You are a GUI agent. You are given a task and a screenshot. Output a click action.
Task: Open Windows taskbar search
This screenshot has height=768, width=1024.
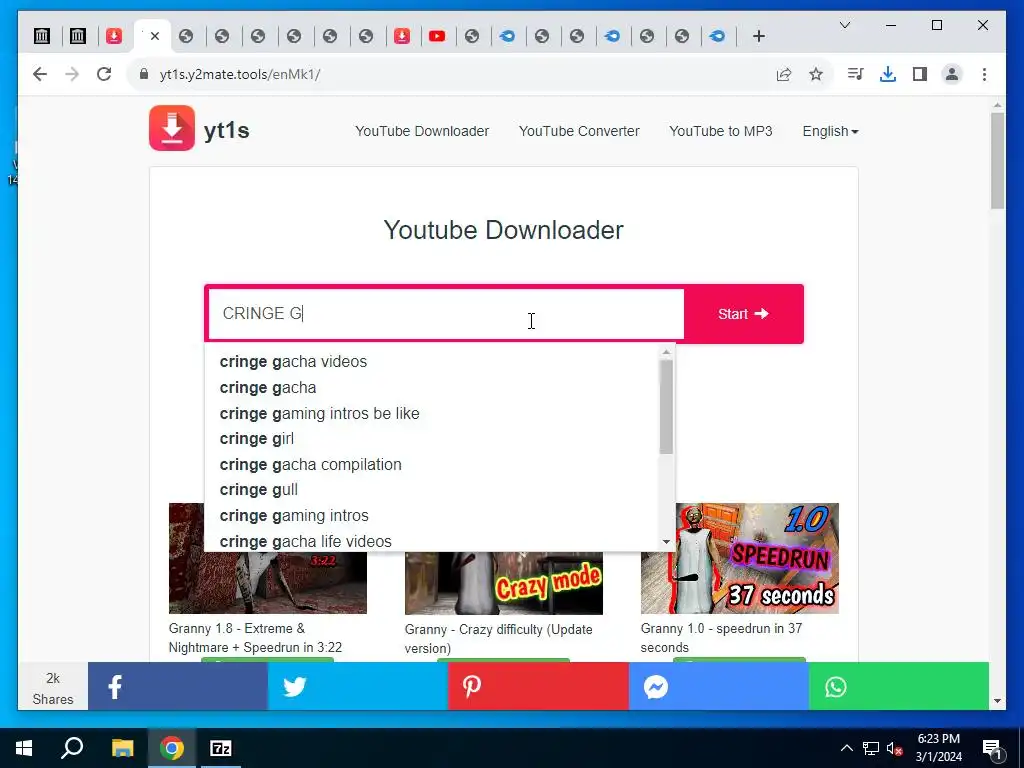72,748
